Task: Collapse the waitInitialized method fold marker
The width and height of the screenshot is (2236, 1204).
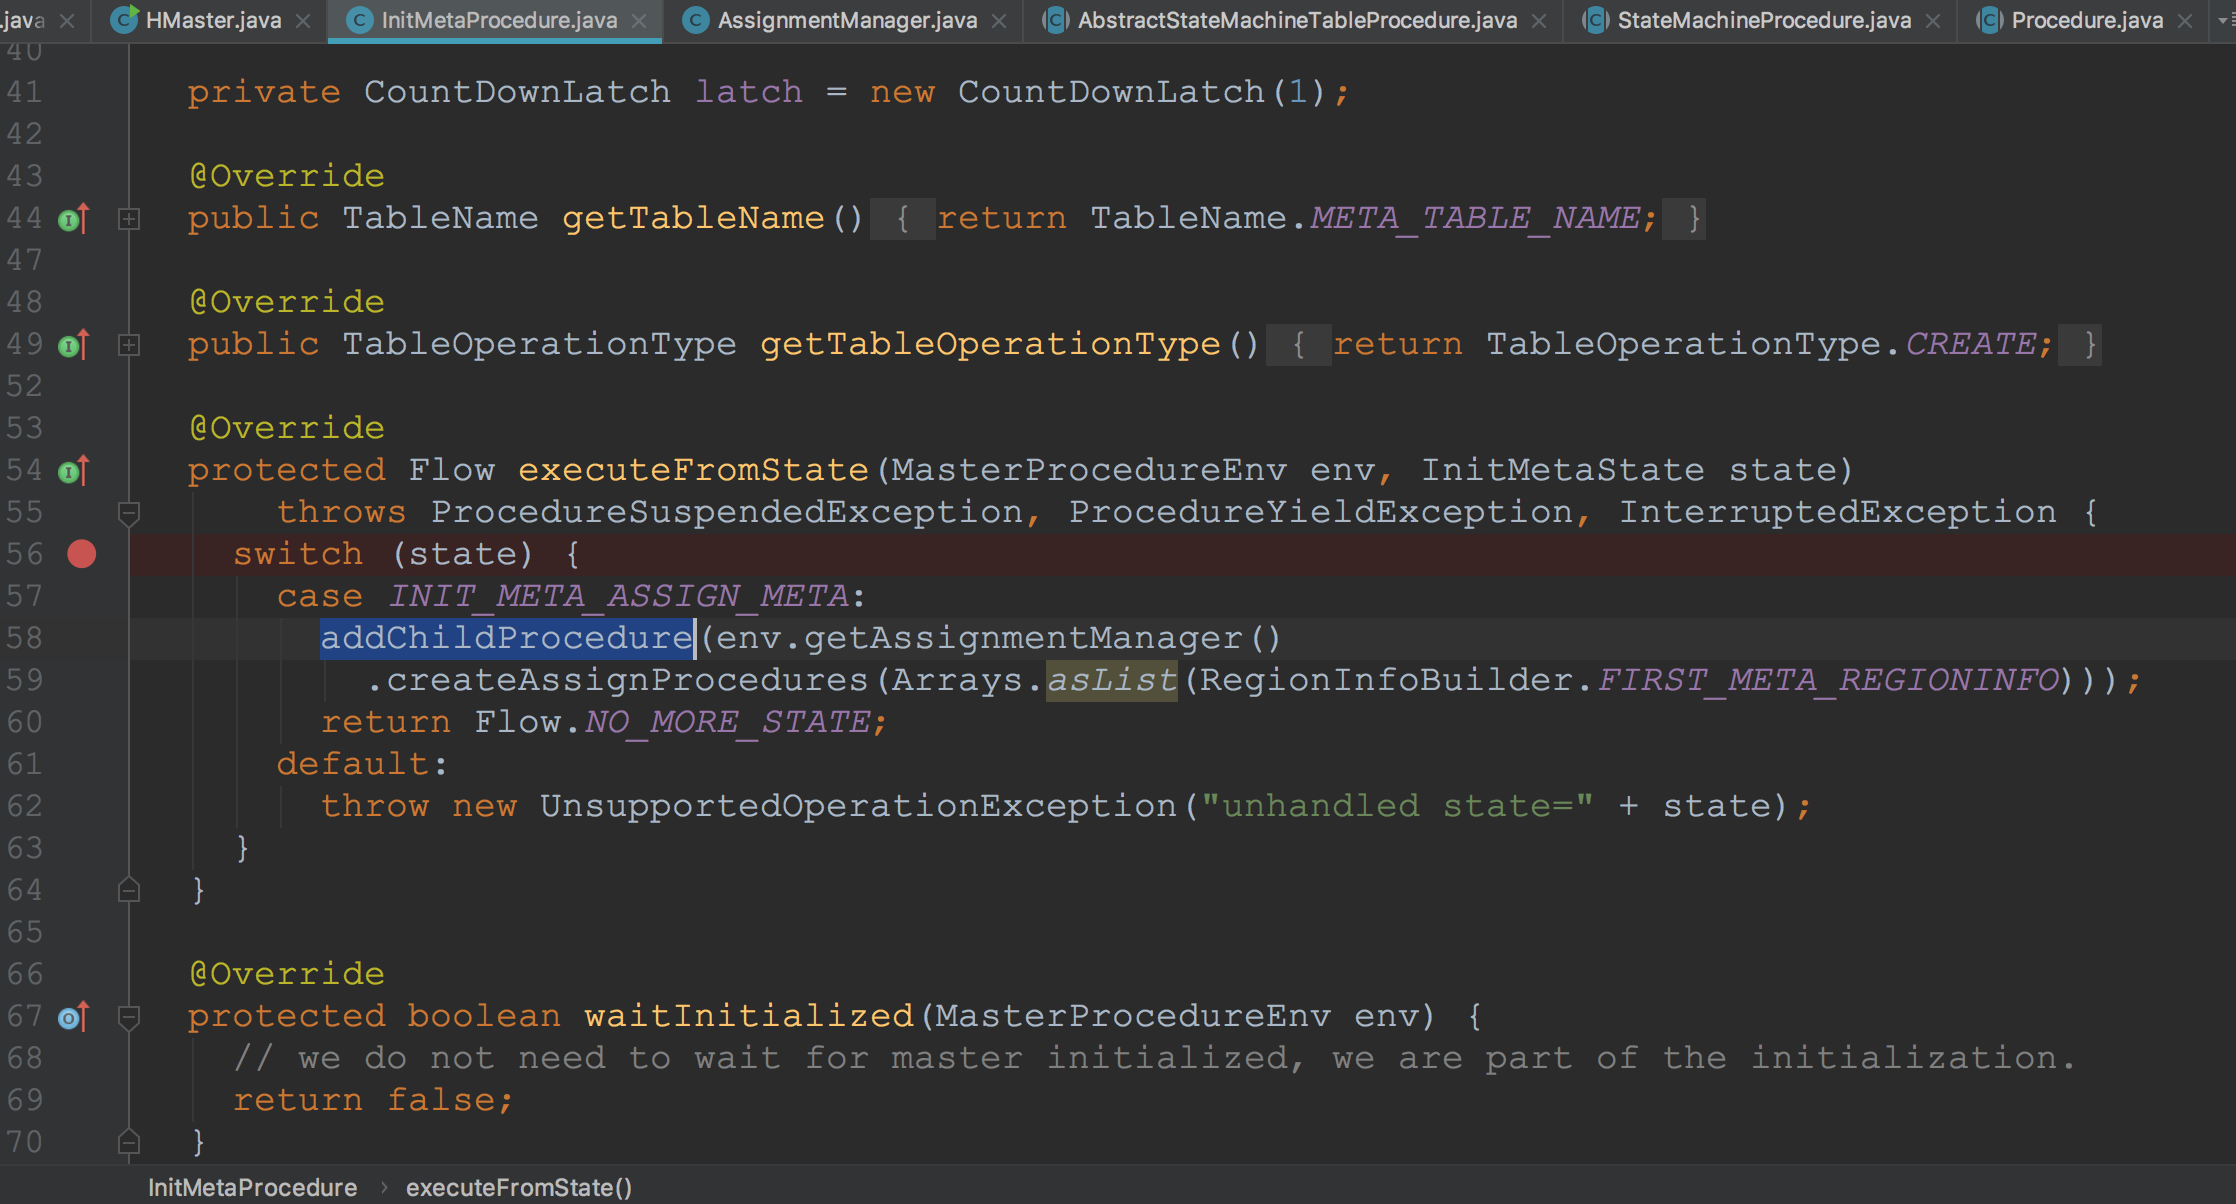Action: [129, 1017]
